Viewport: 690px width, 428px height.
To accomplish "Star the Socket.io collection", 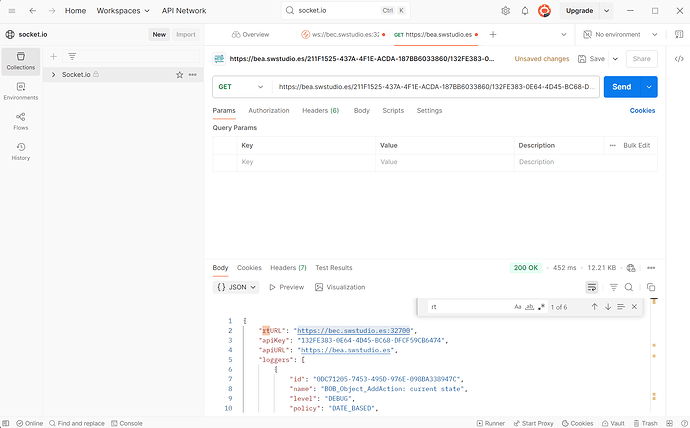I will tap(180, 75).
